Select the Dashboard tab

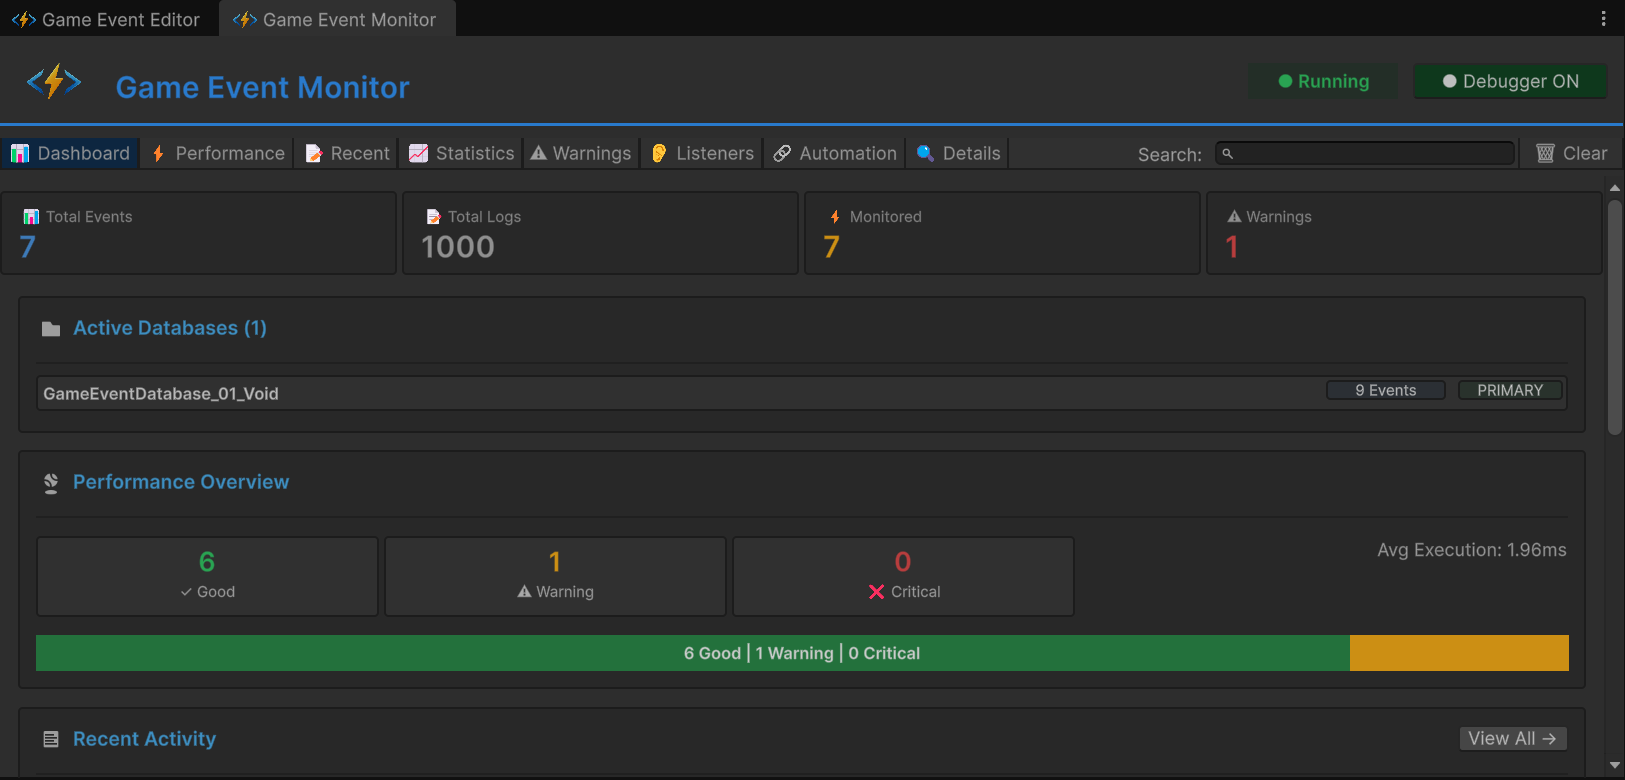click(x=71, y=153)
